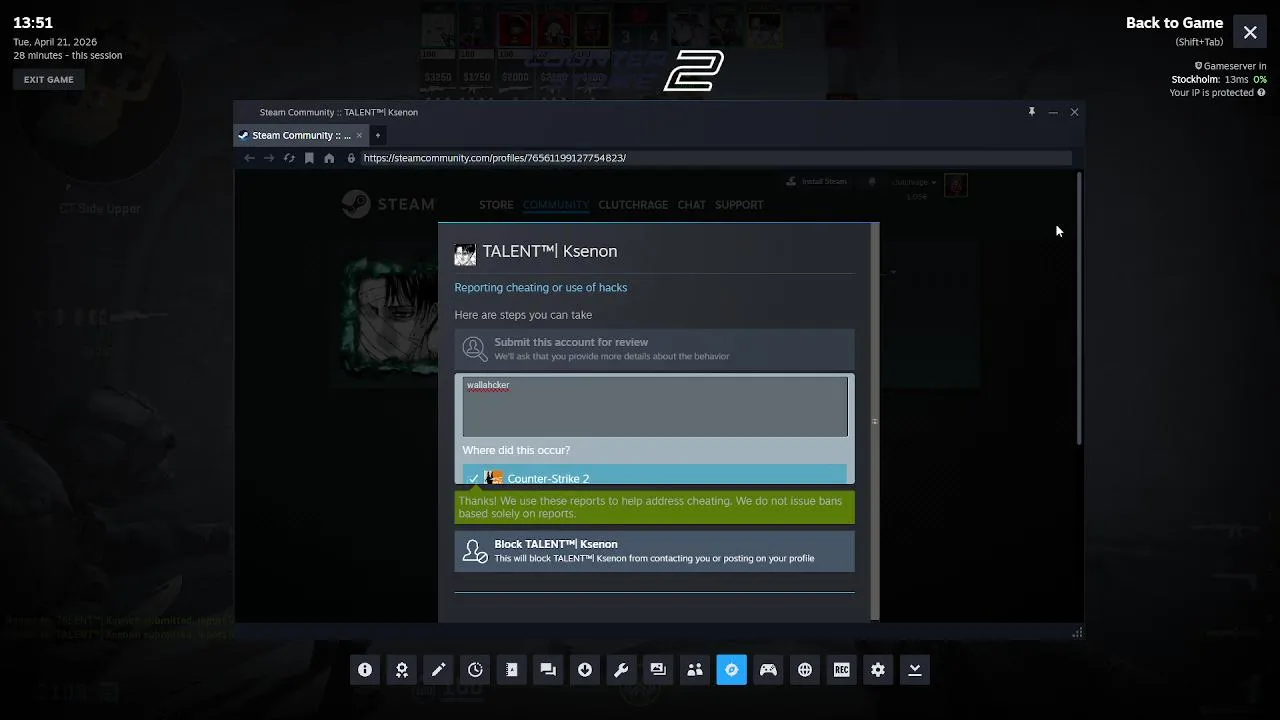1280x720 pixels.
Task: Expand the clutchrage account dropdown
Action: pyautogui.click(x=914, y=182)
